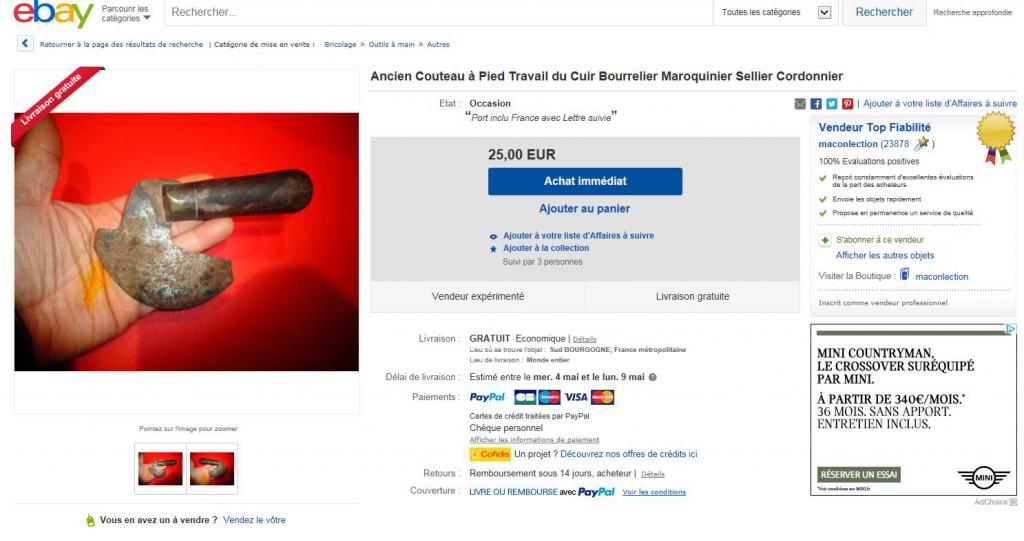This screenshot has height=541, width=1024.
Task: Open the Outils à main breadcrumb
Action: pyautogui.click(x=391, y=44)
